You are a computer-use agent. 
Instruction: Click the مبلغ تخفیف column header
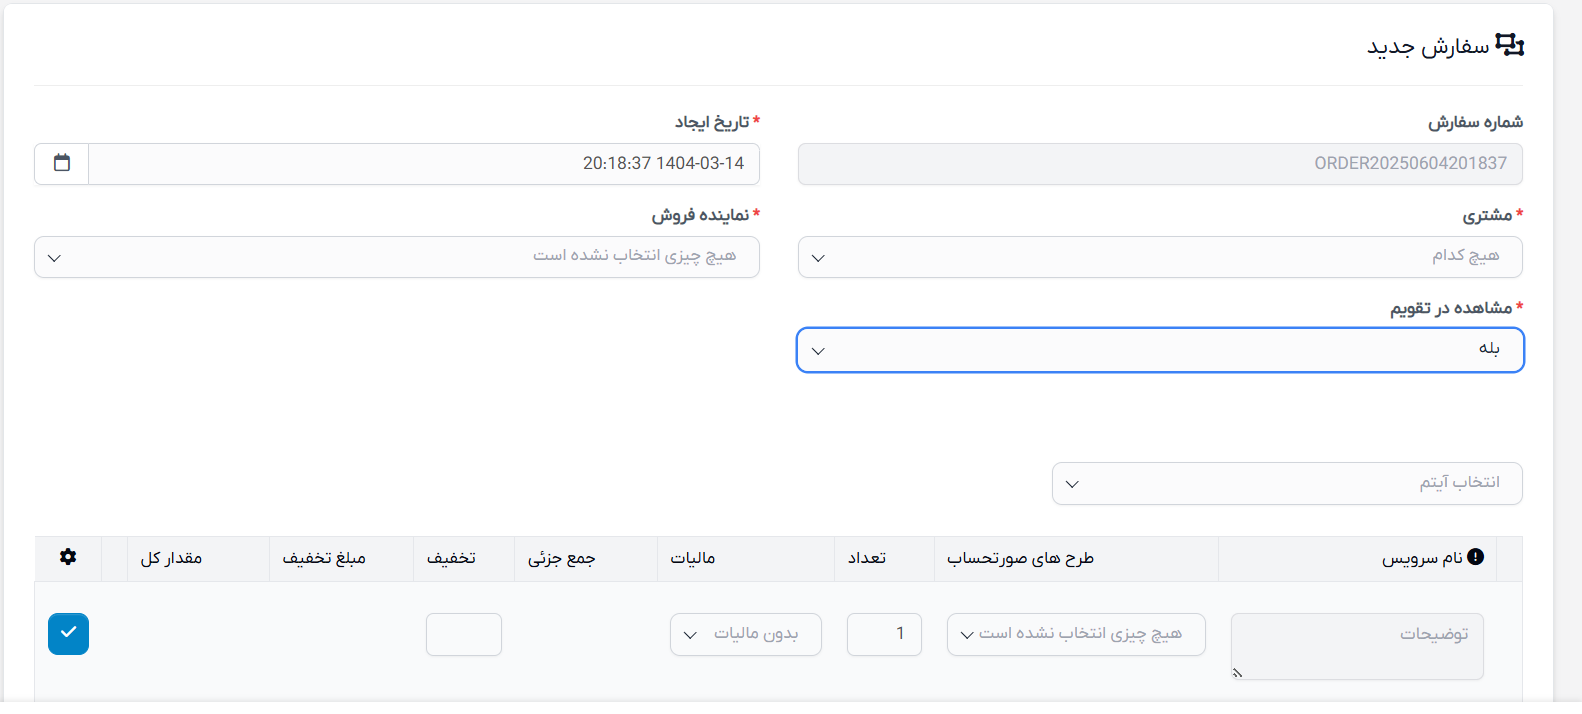pos(324,558)
